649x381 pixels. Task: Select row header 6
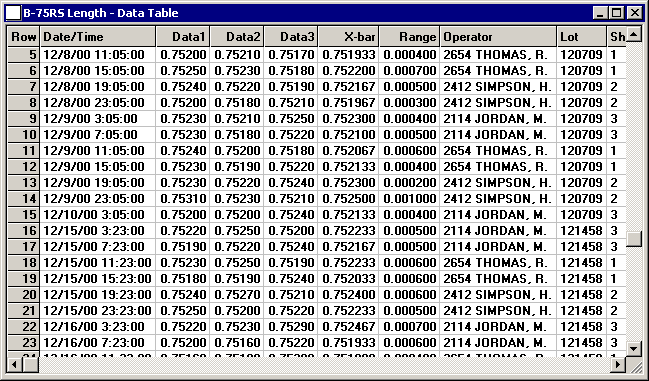pyautogui.click(x=24, y=71)
